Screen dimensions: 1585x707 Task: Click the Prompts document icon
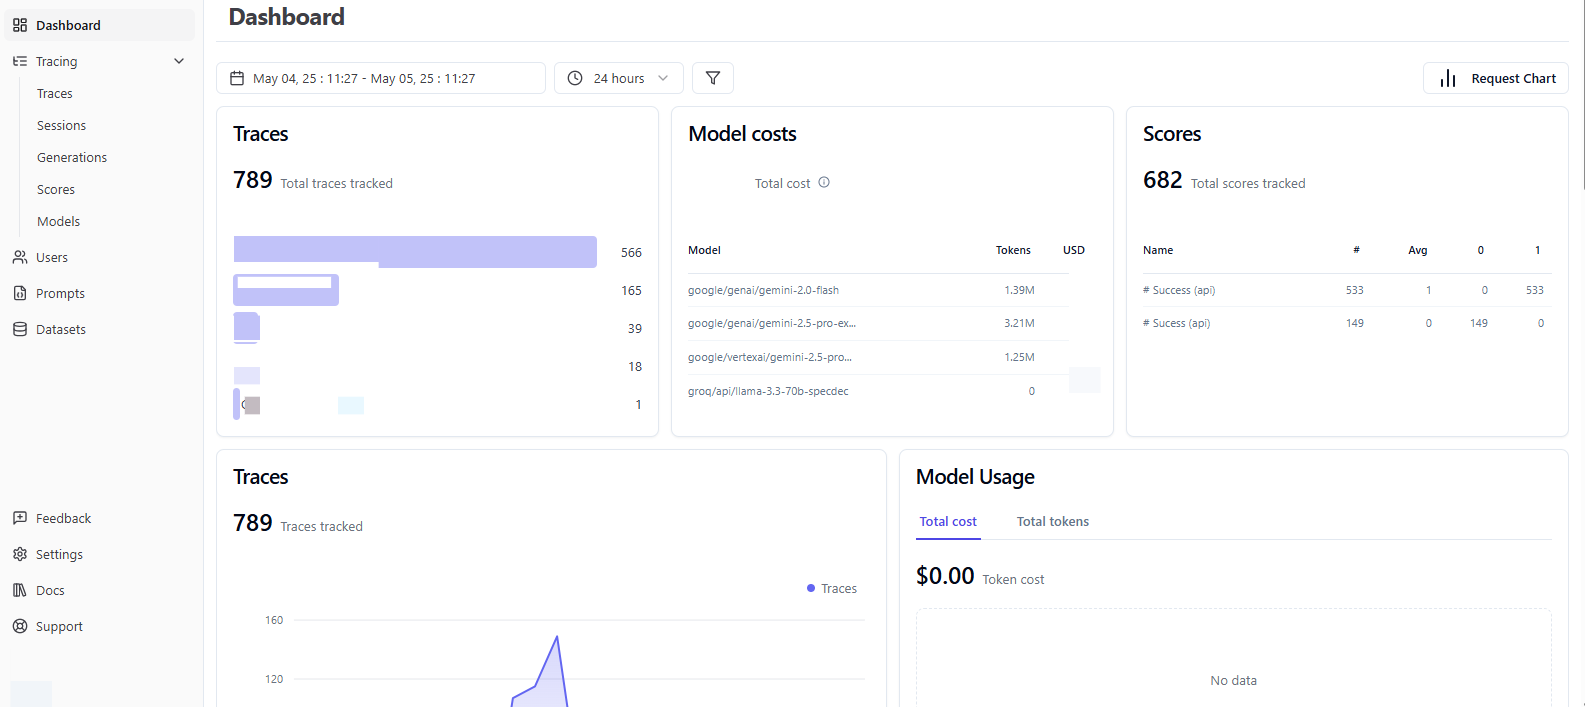pos(20,293)
